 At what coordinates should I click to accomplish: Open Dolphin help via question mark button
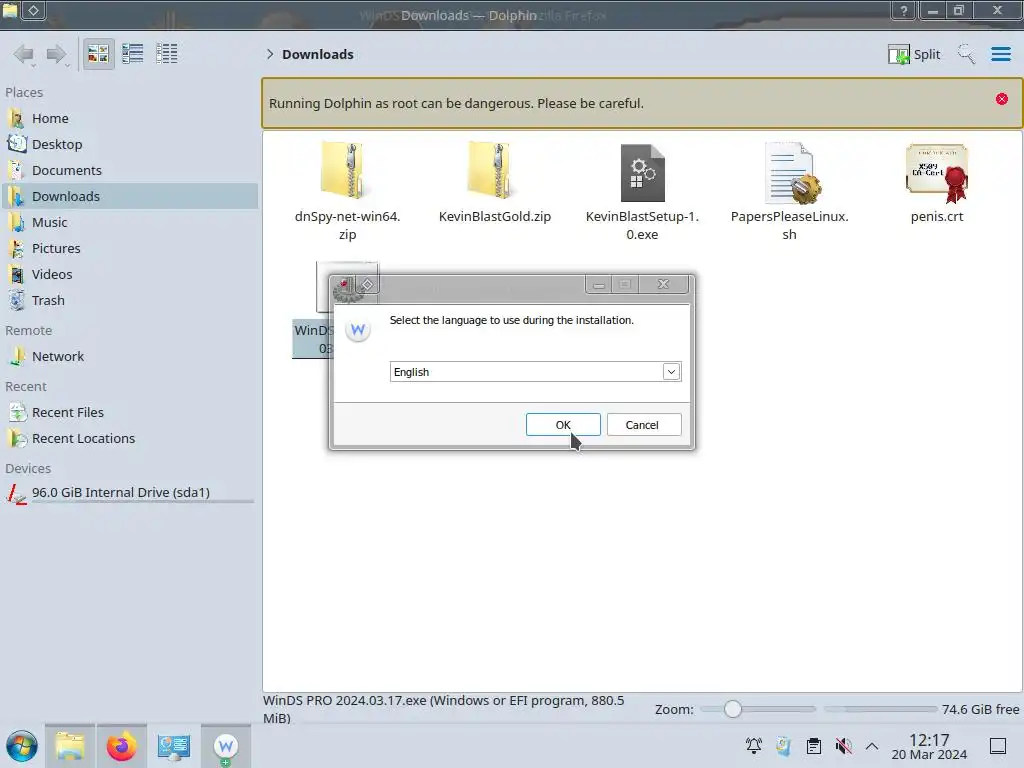point(904,10)
